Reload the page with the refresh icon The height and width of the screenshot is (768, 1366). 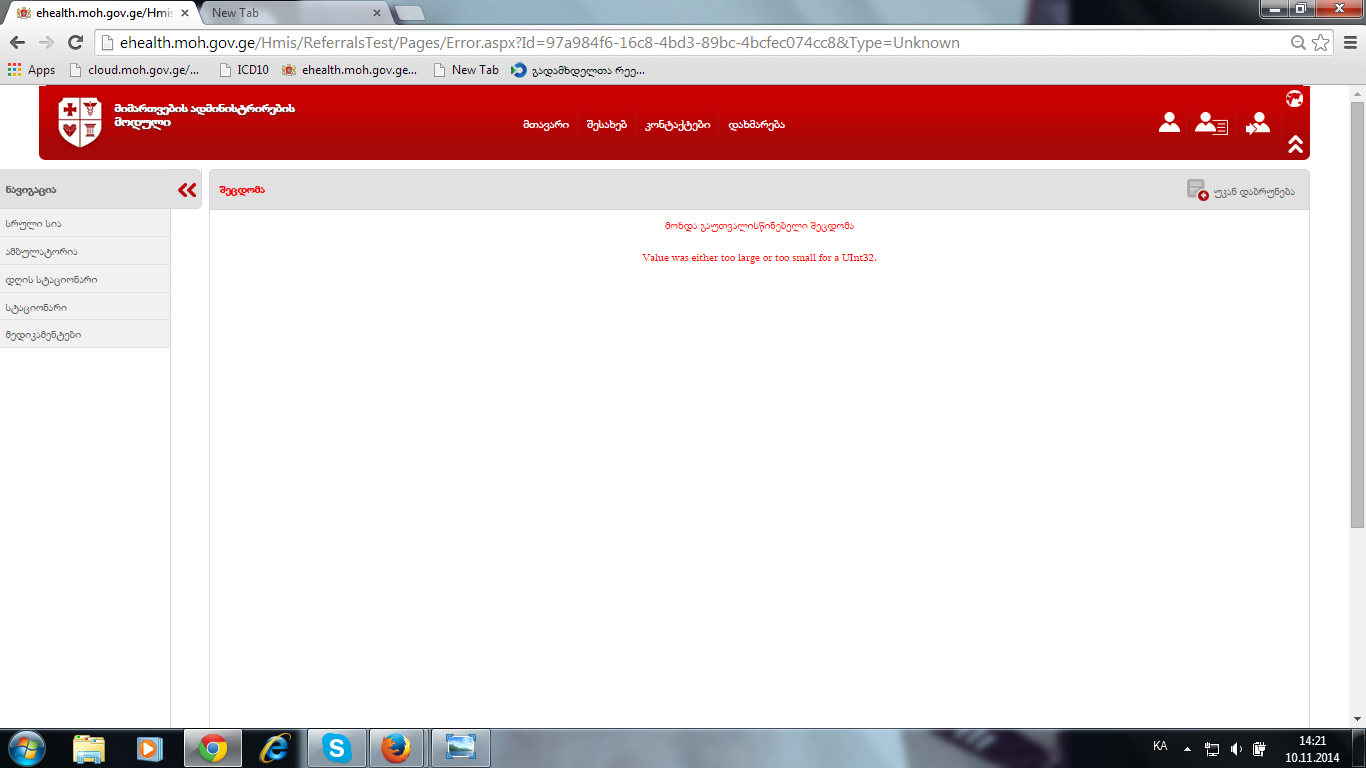click(x=75, y=43)
